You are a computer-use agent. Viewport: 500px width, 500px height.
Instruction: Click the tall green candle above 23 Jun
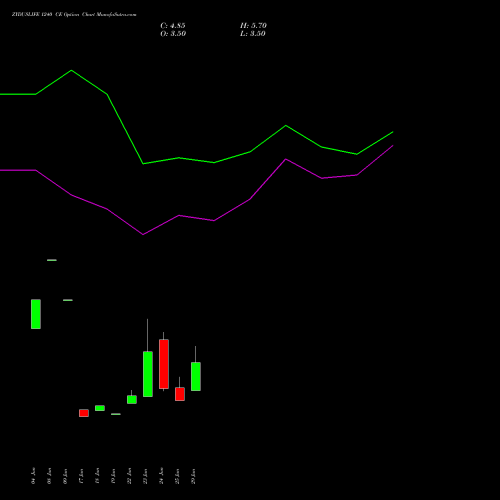coord(148,374)
